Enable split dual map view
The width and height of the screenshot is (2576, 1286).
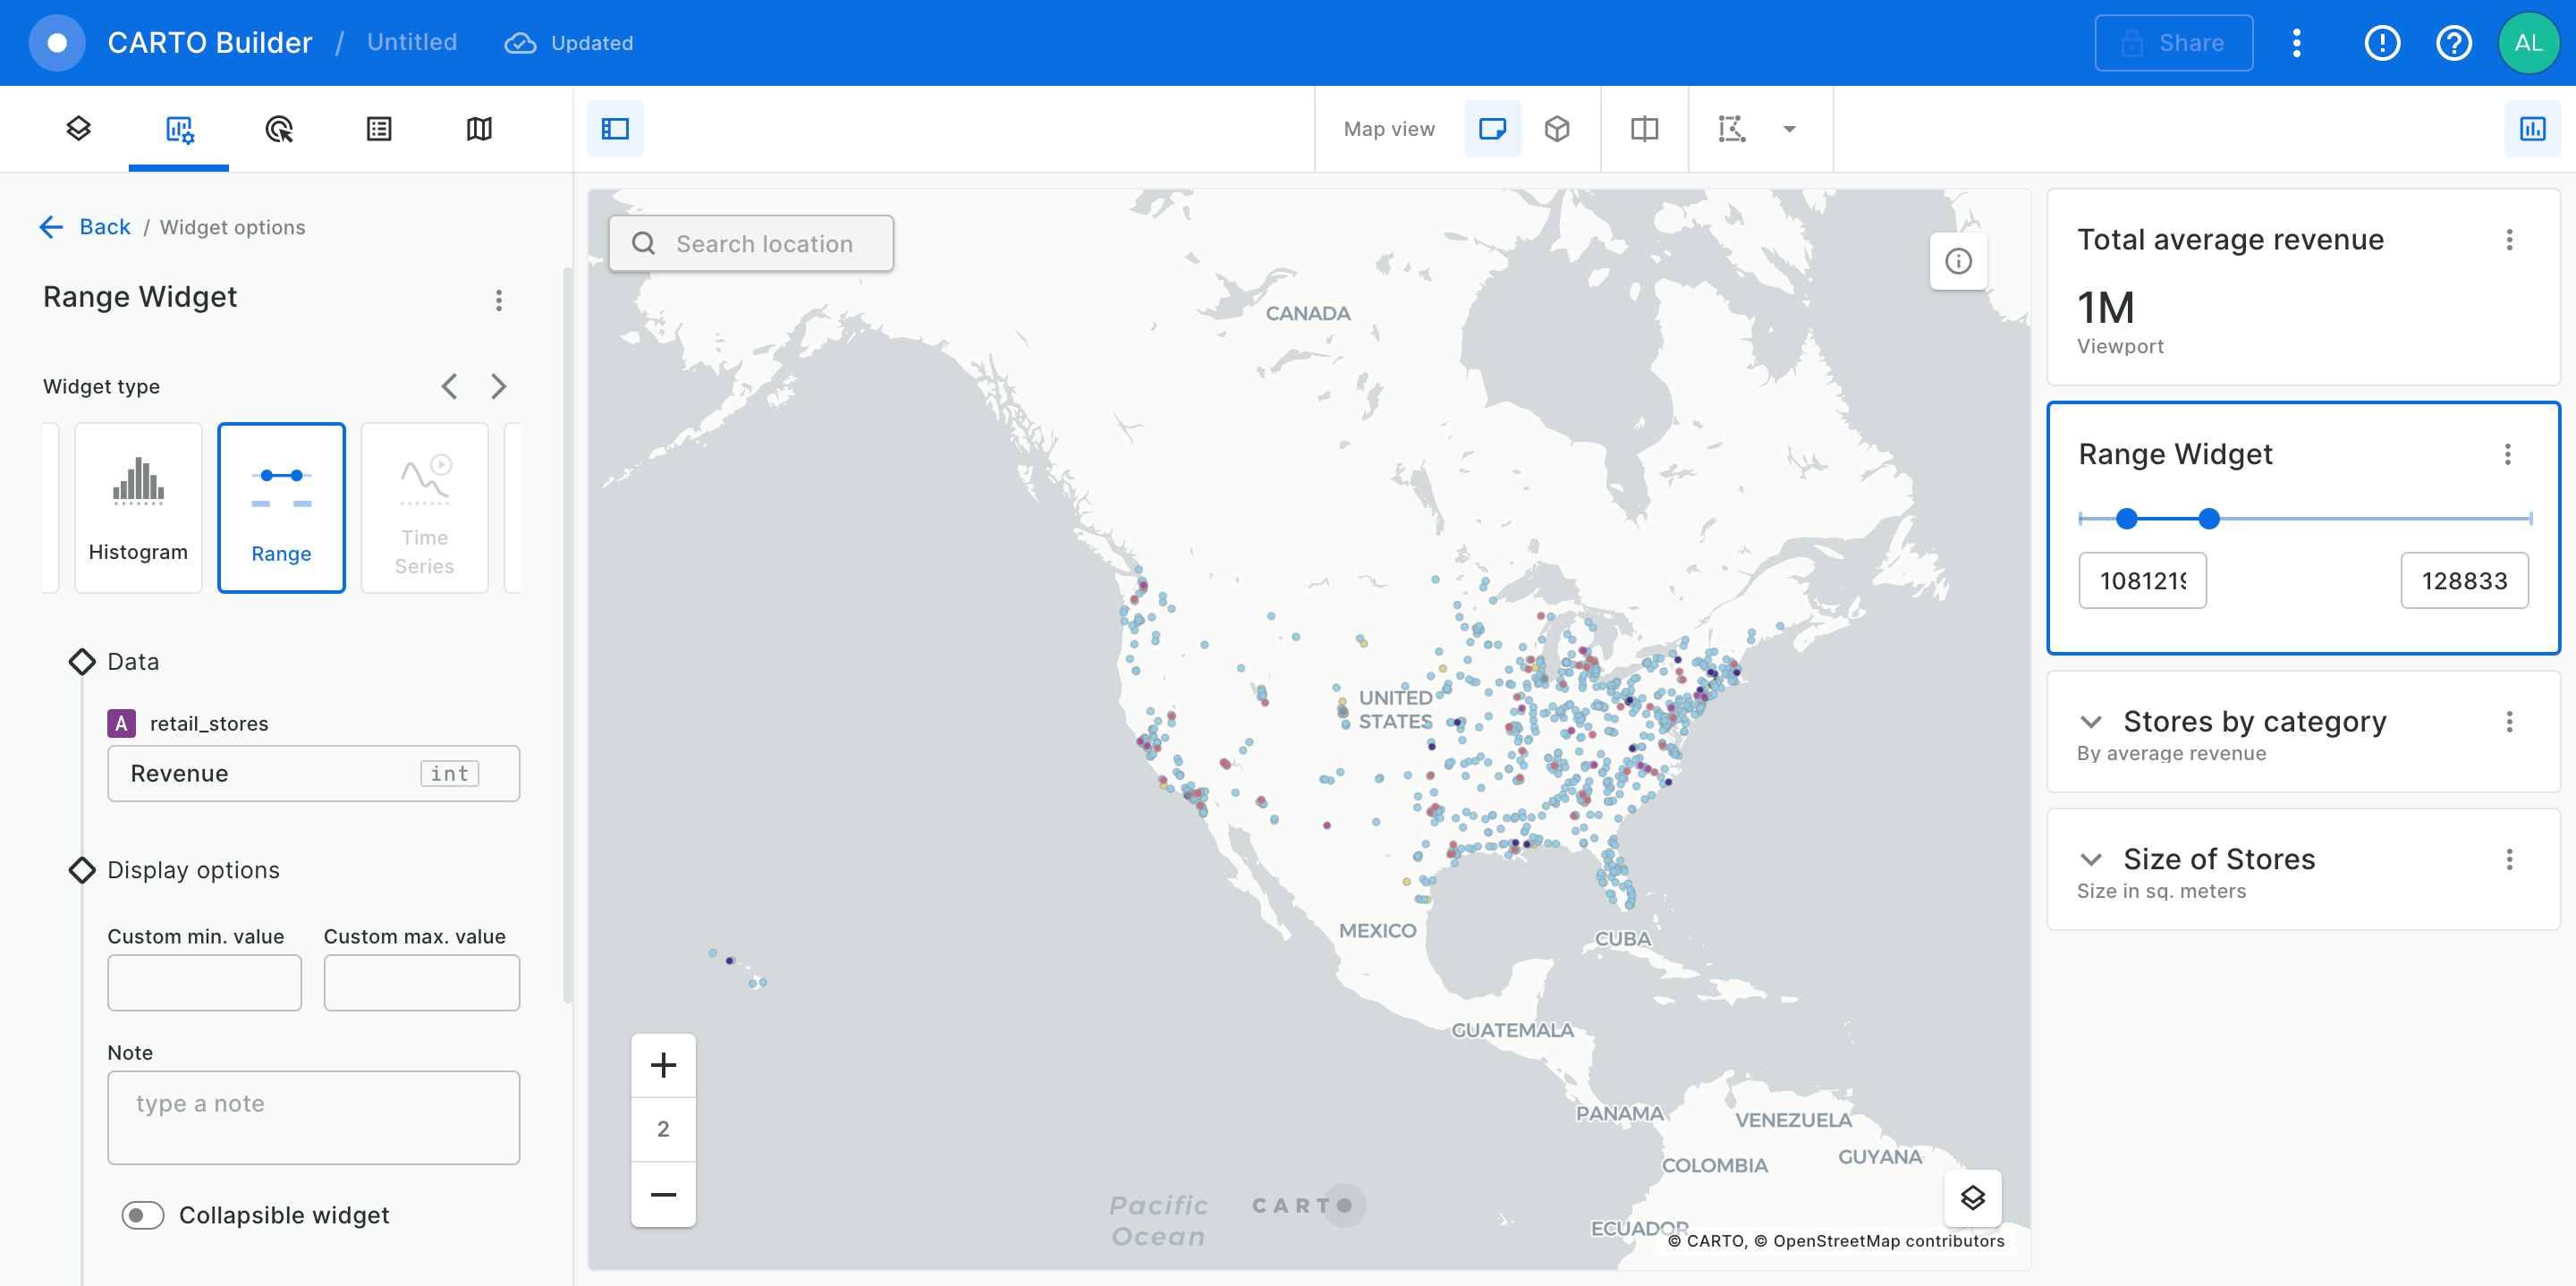(1644, 128)
